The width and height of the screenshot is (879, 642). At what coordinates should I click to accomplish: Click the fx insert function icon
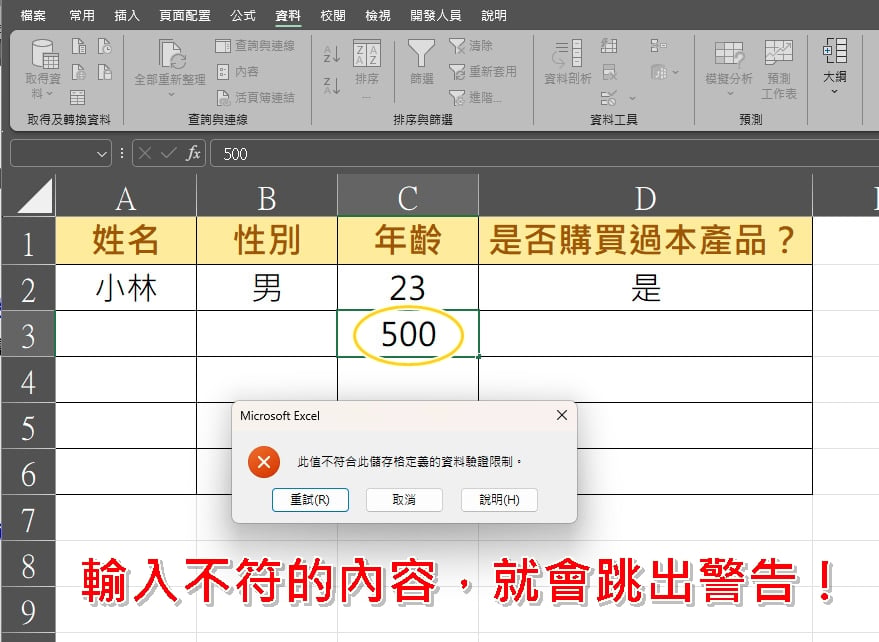coord(193,153)
